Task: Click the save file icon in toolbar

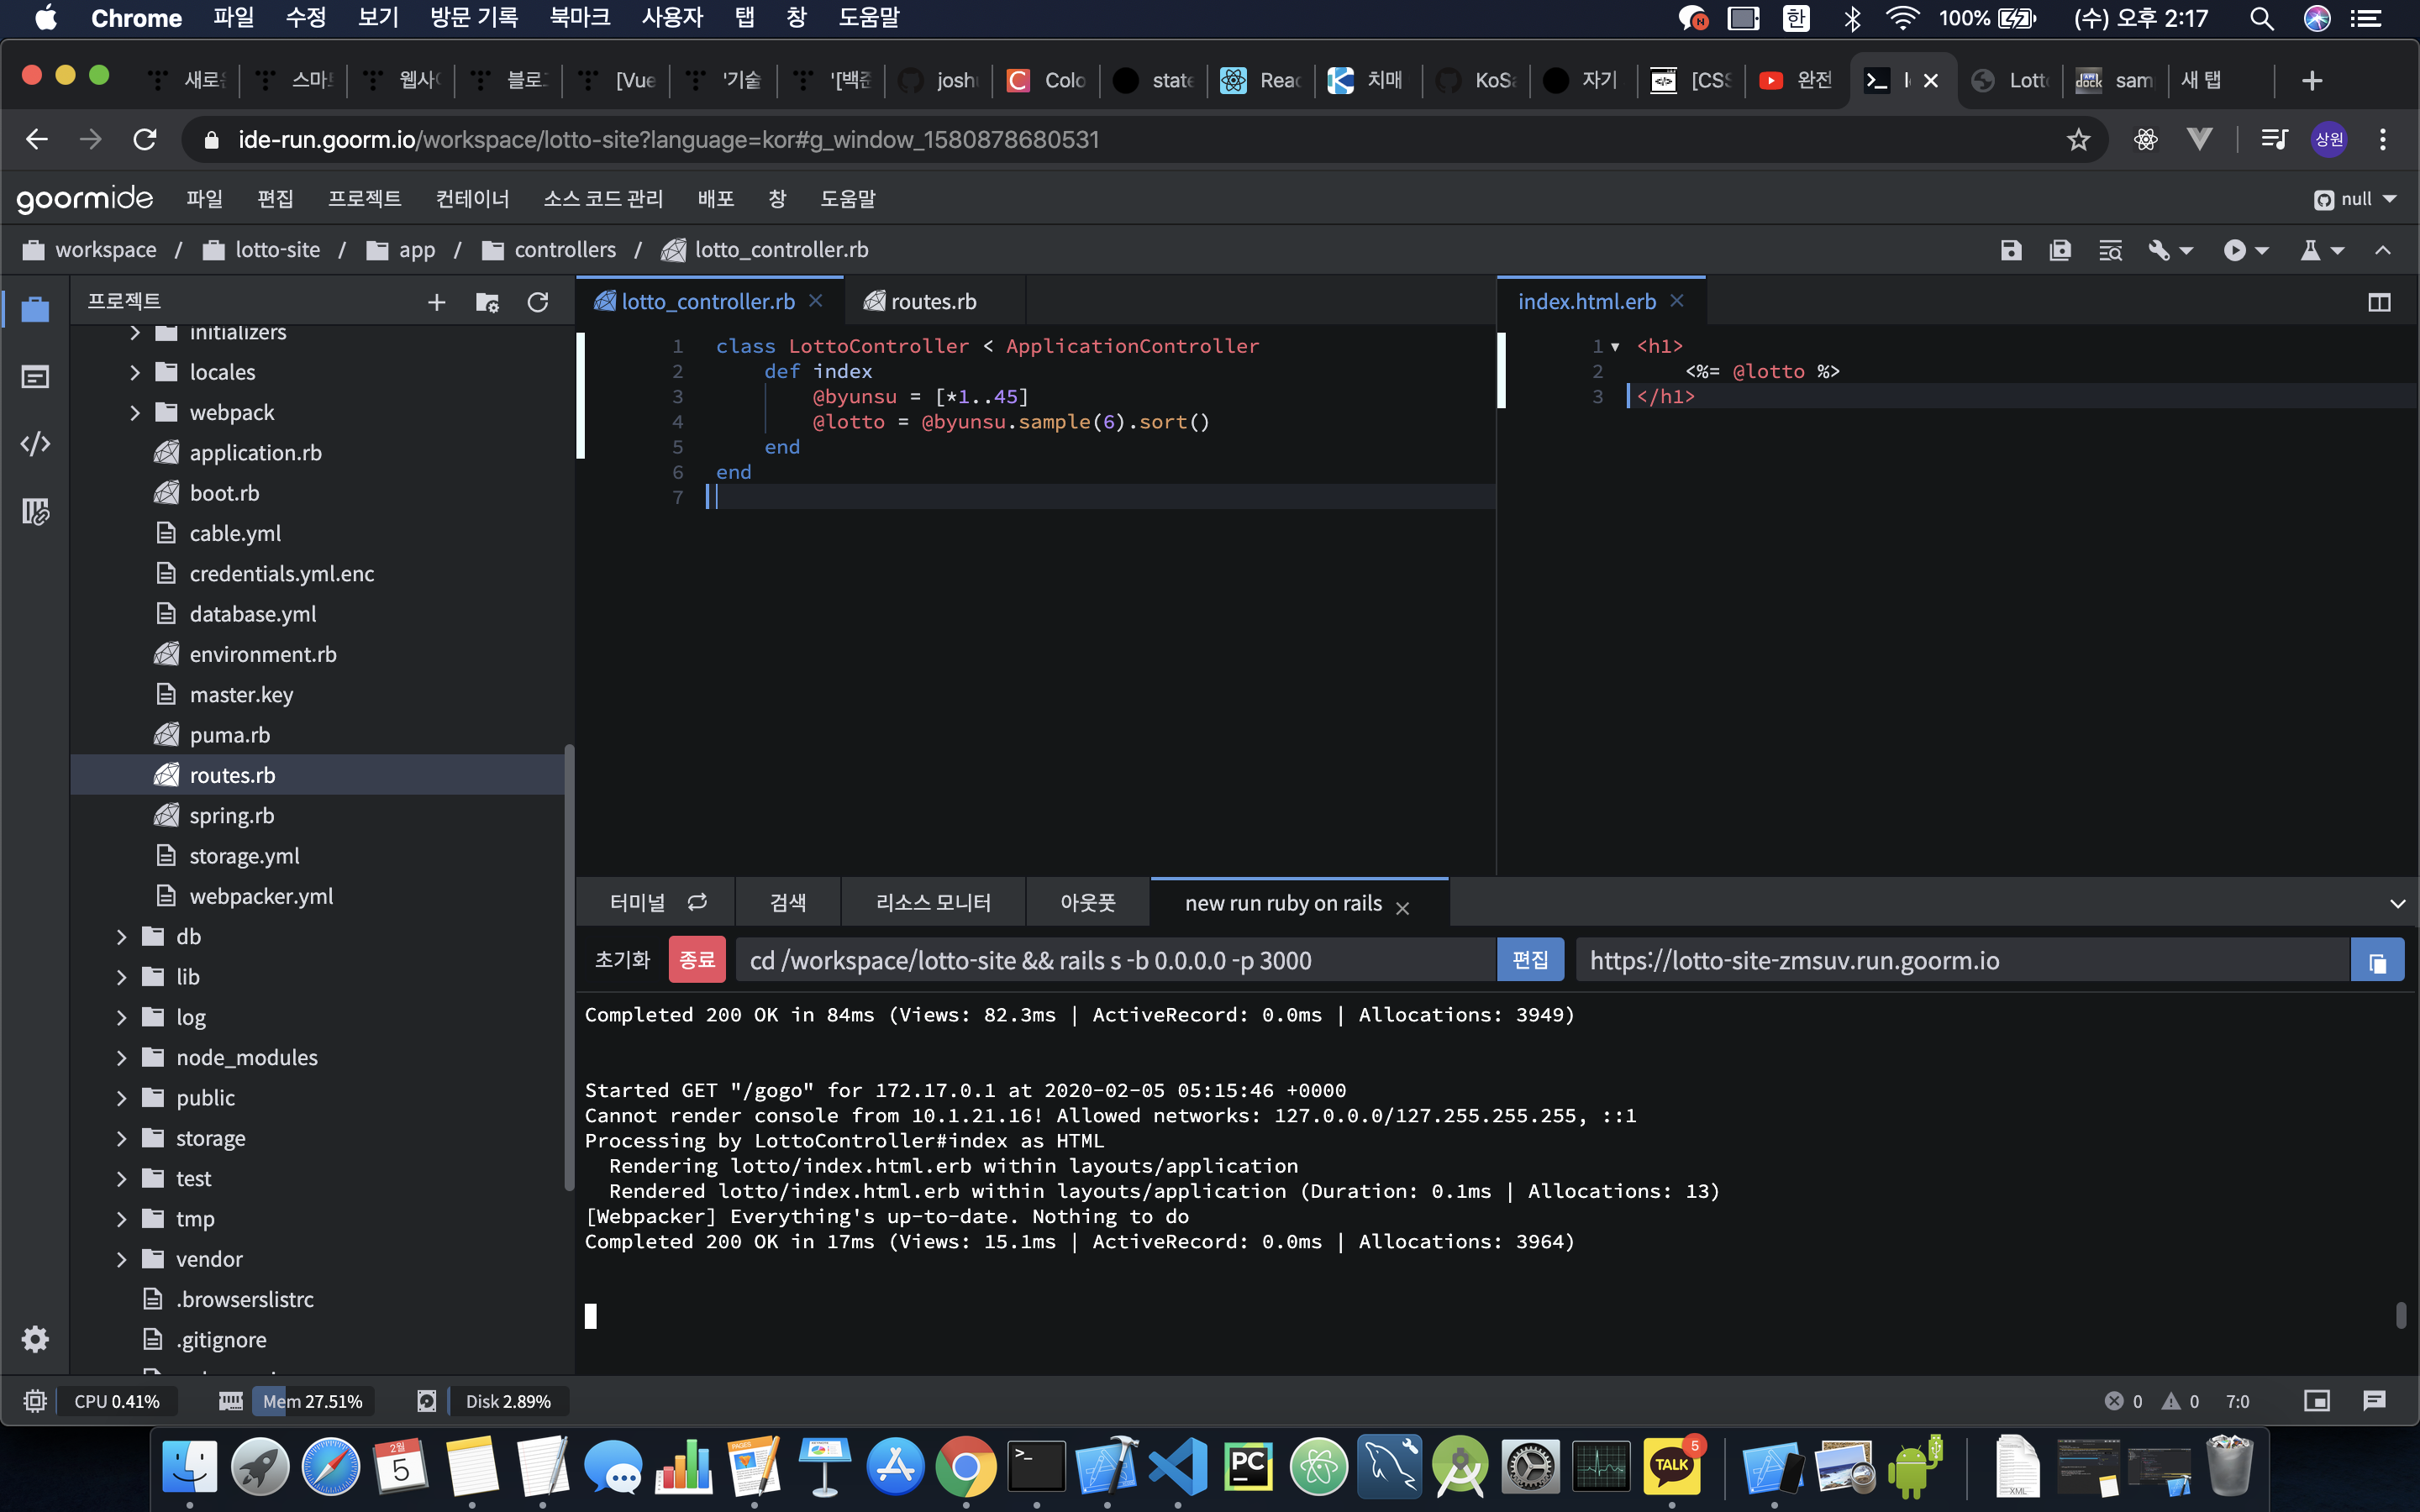Action: tap(2010, 250)
